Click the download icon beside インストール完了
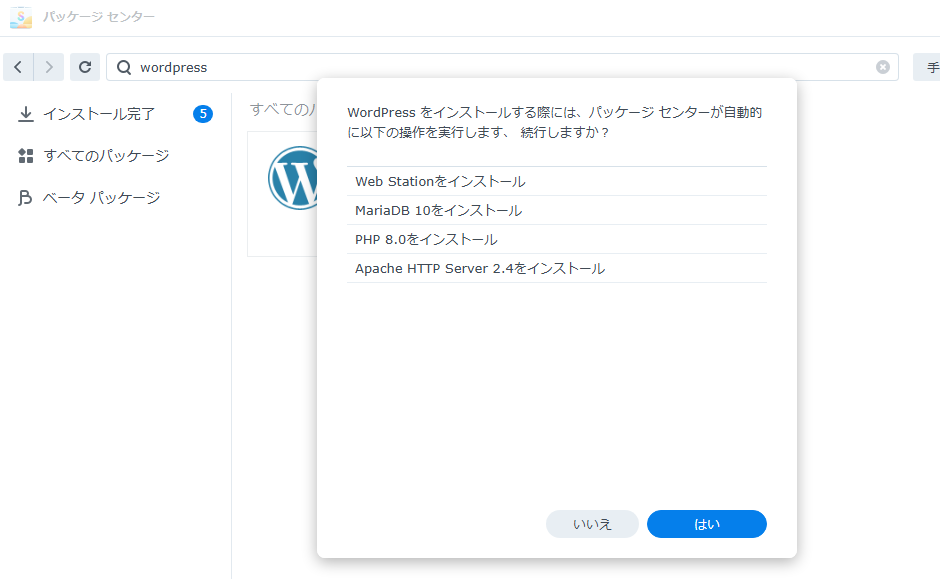This screenshot has height=579, width=940. coord(26,114)
